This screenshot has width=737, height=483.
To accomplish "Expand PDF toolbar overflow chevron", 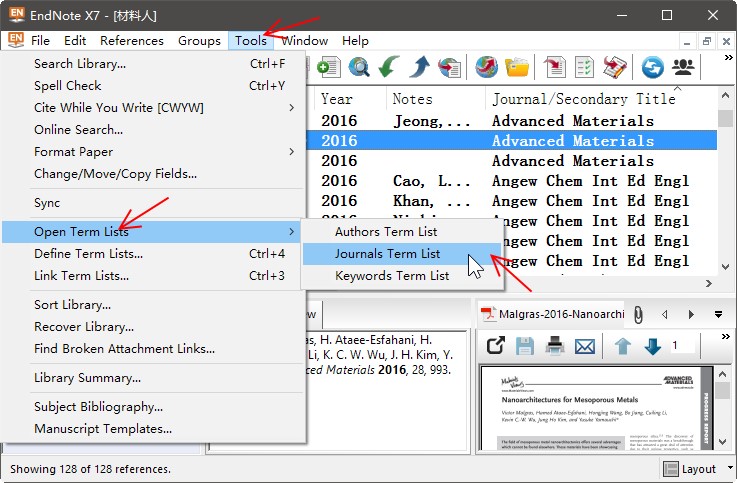I will click(725, 336).
